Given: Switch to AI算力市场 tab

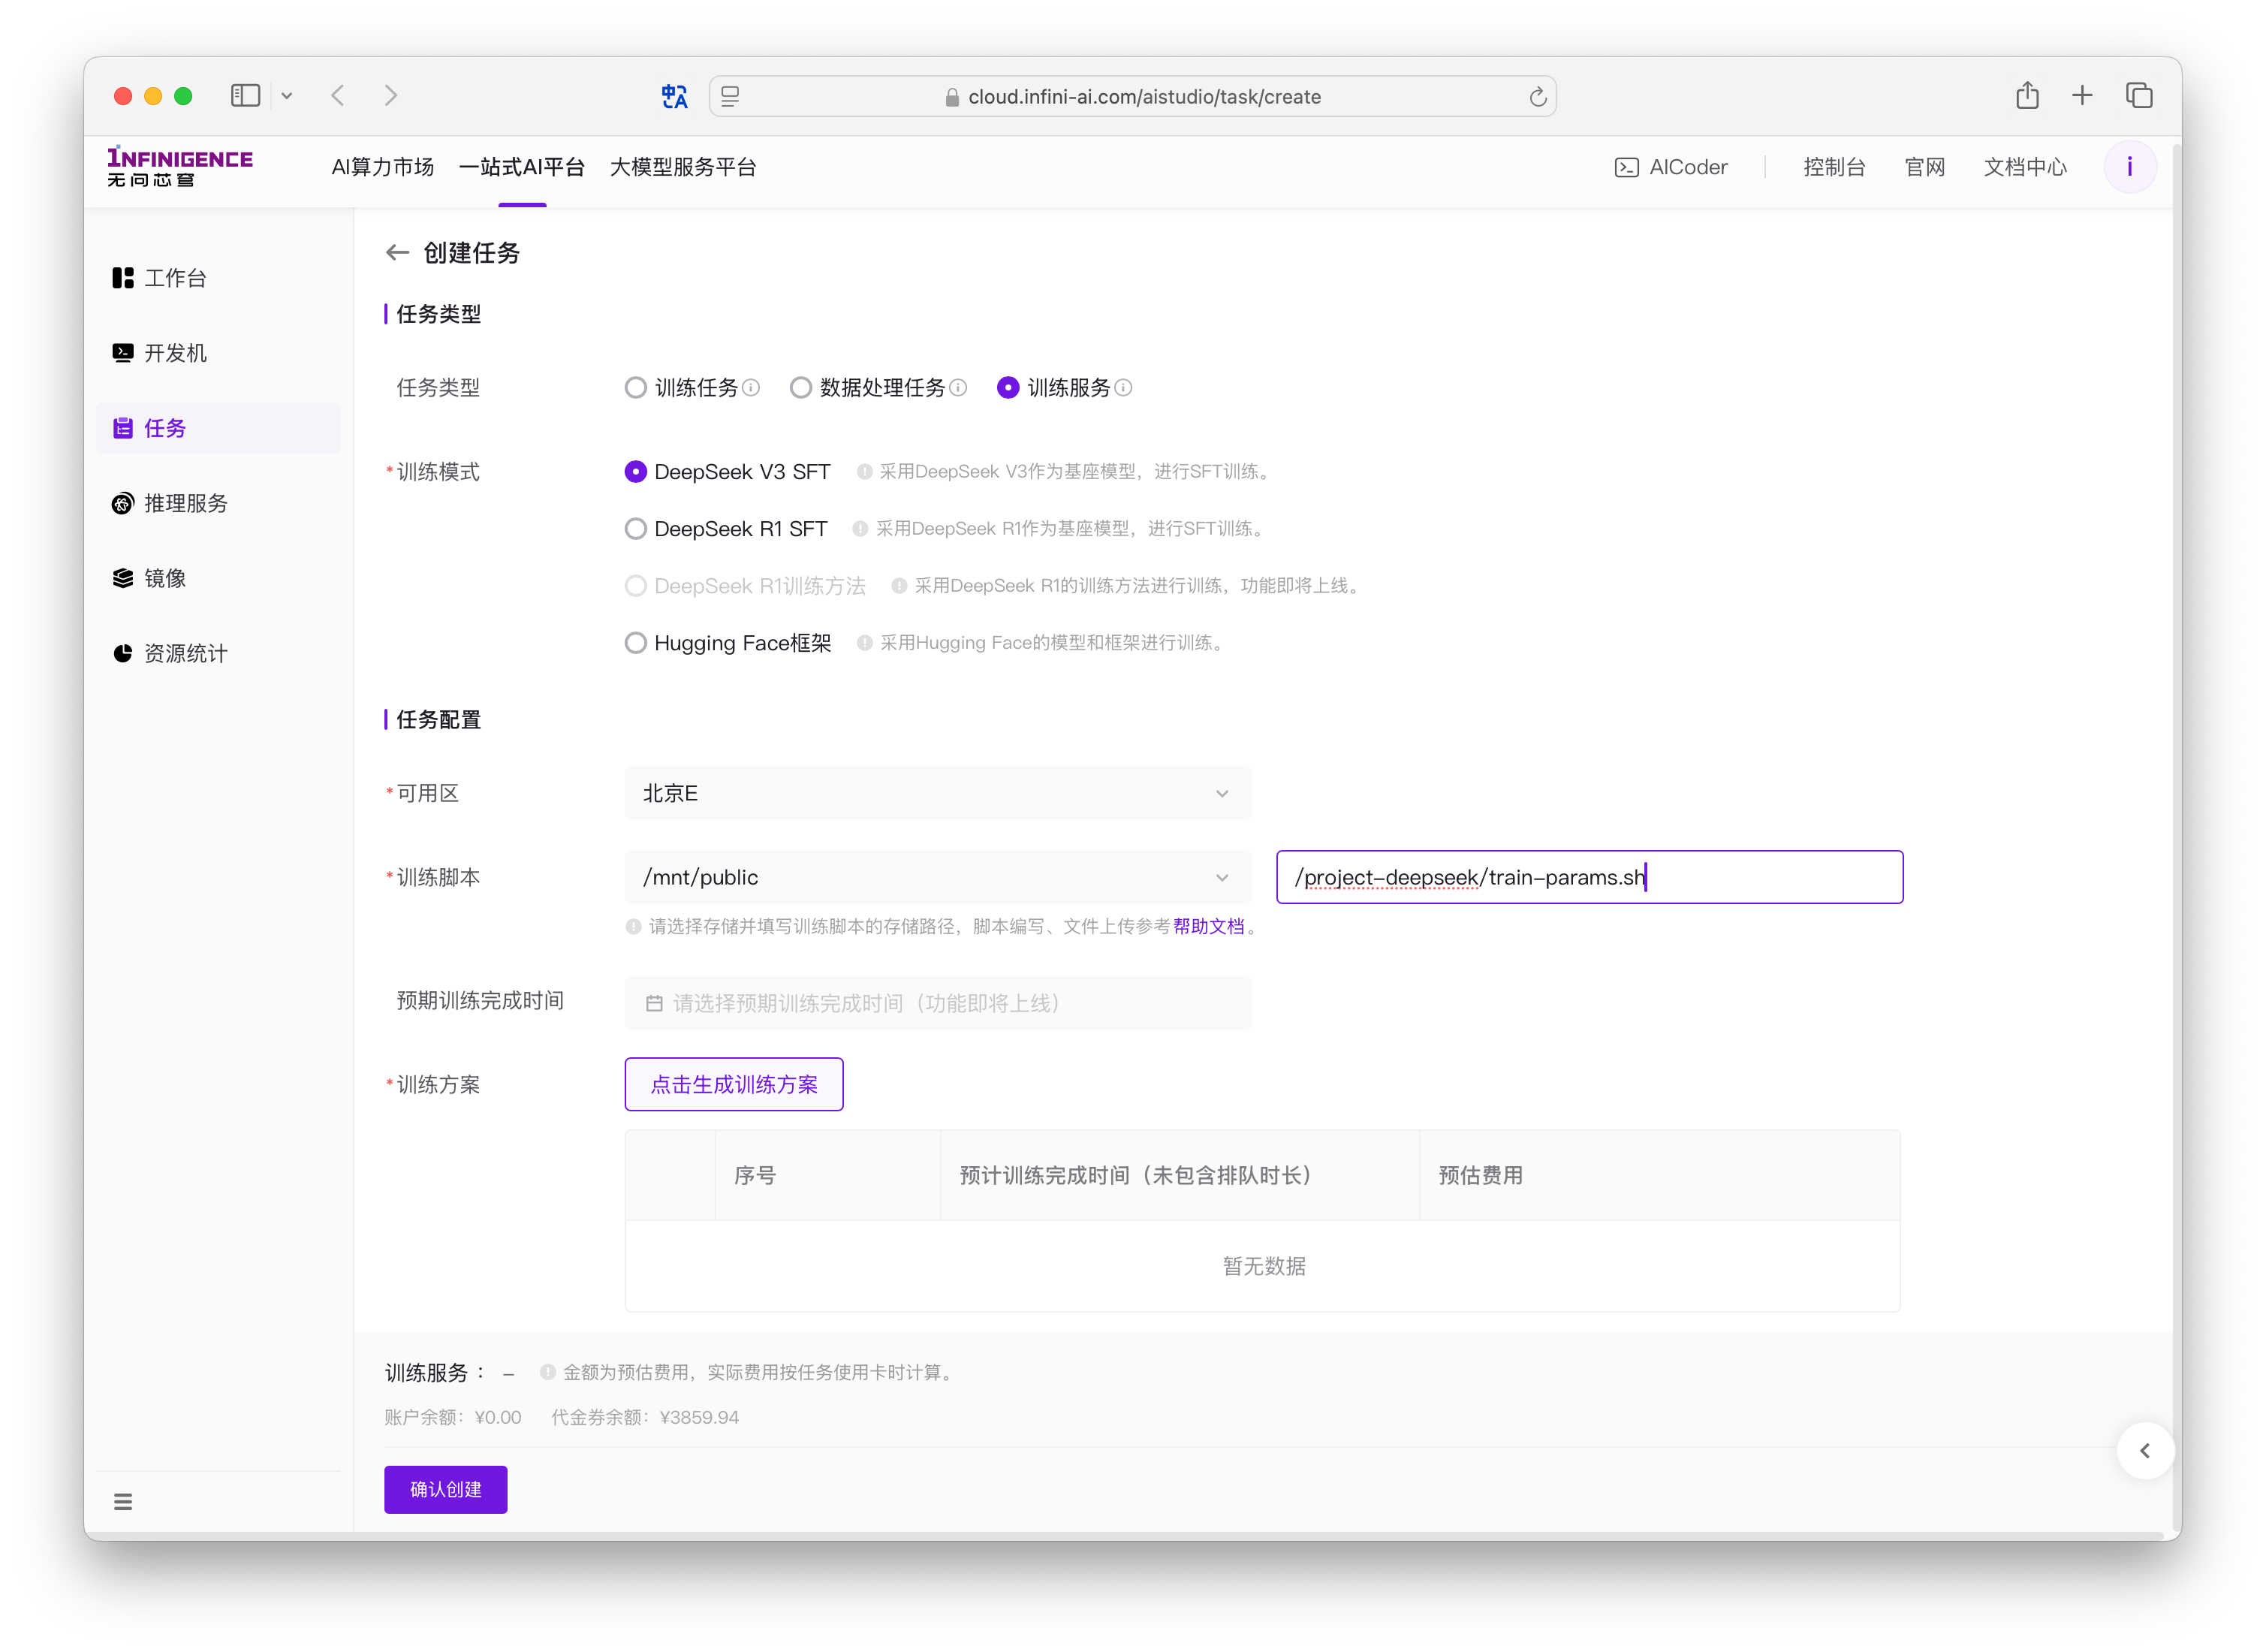Looking at the screenshot, I should [x=383, y=167].
